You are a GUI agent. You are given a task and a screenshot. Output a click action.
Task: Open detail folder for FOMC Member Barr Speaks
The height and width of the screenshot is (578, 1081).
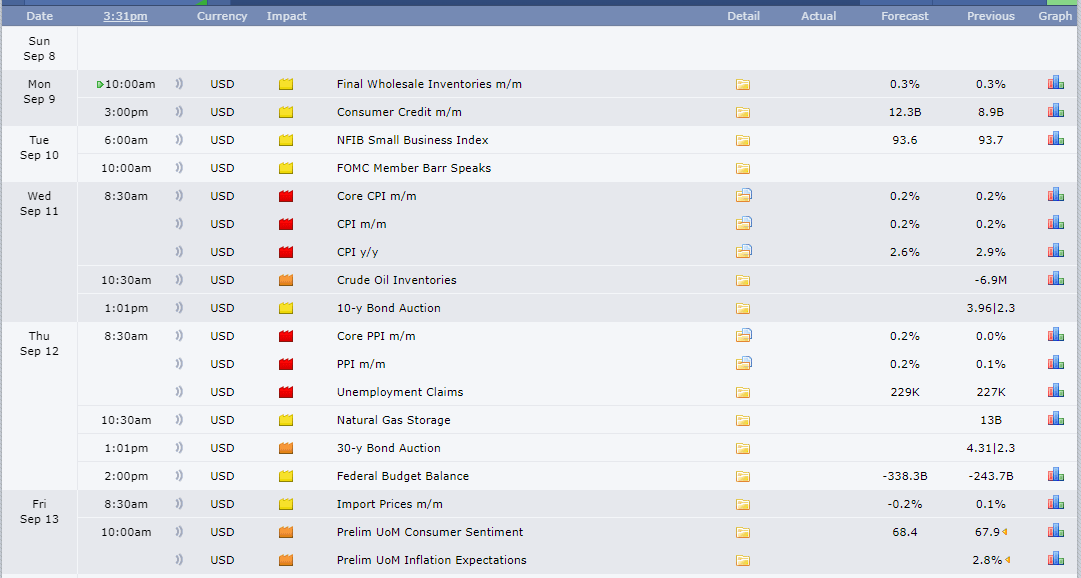(742, 168)
